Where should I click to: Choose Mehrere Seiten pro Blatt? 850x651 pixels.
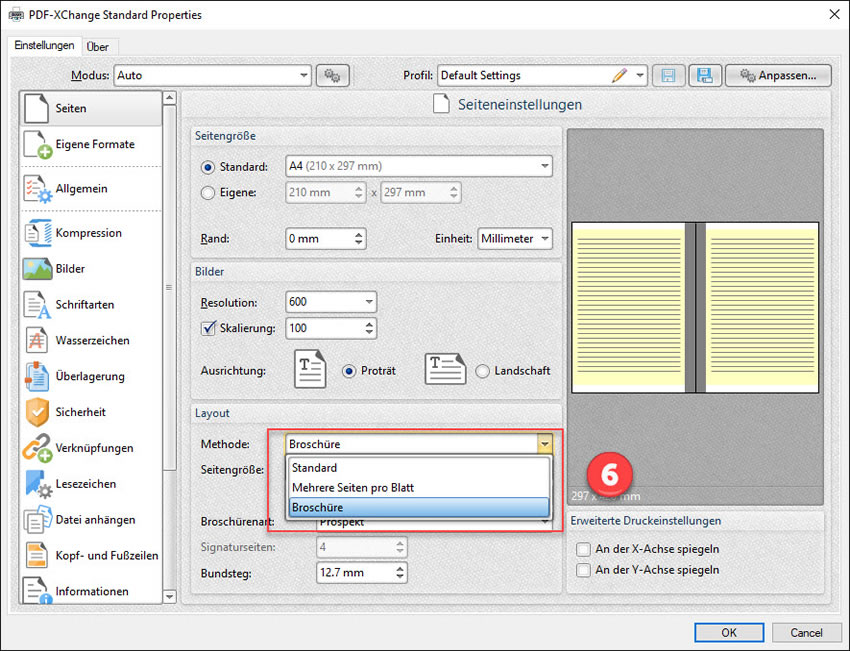click(419, 488)
